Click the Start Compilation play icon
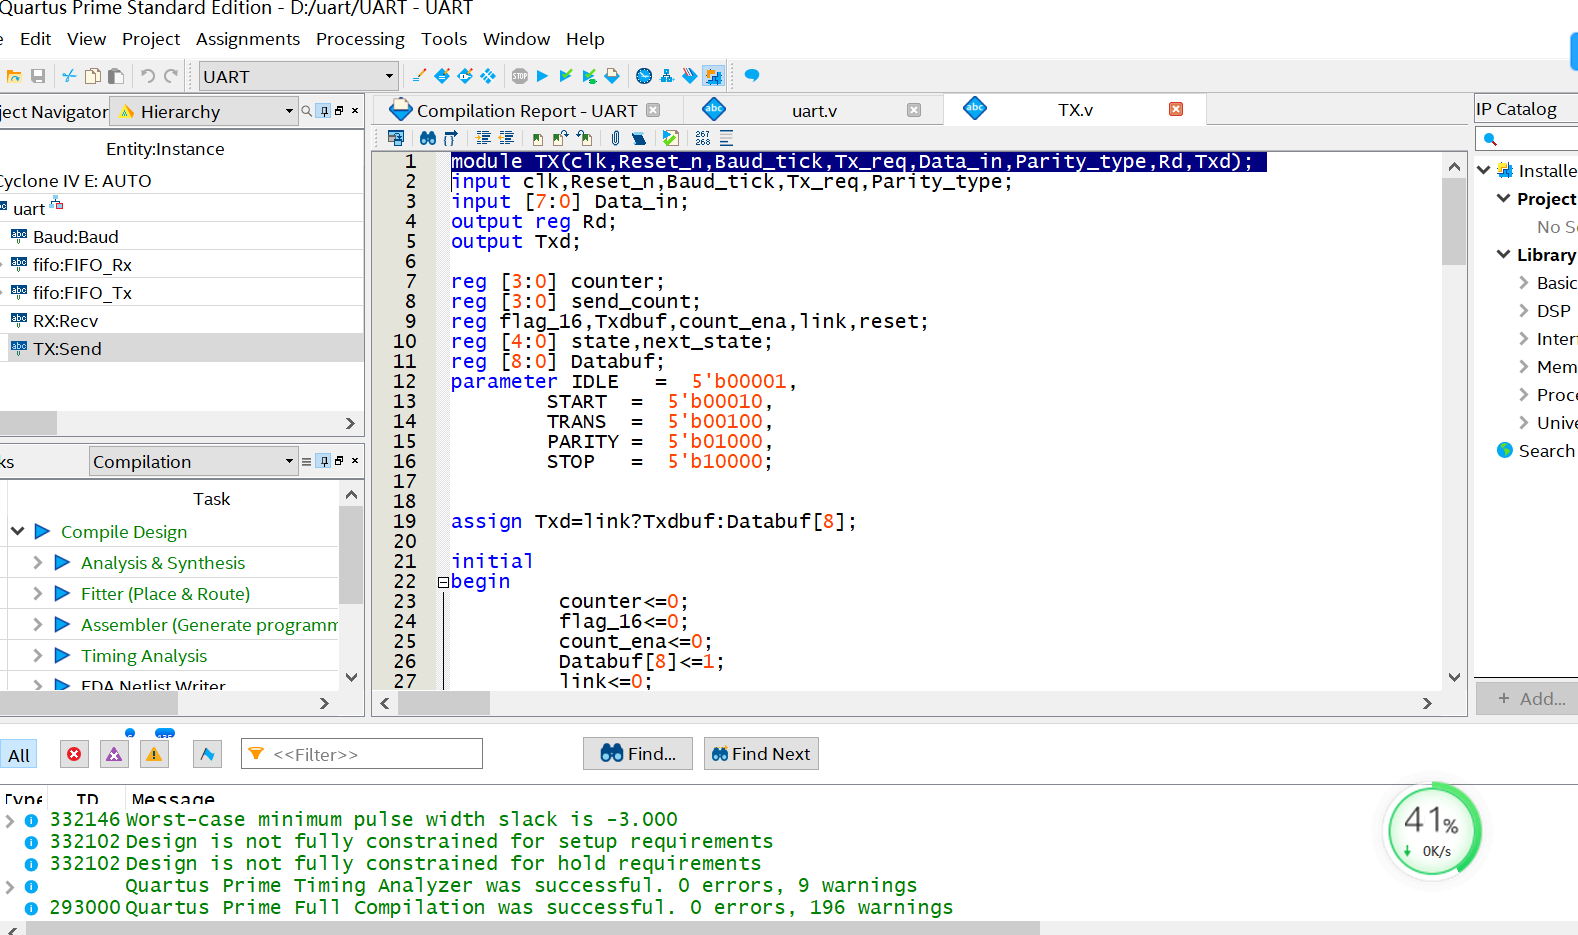The image size is (1578, 935). pos(542,76)
